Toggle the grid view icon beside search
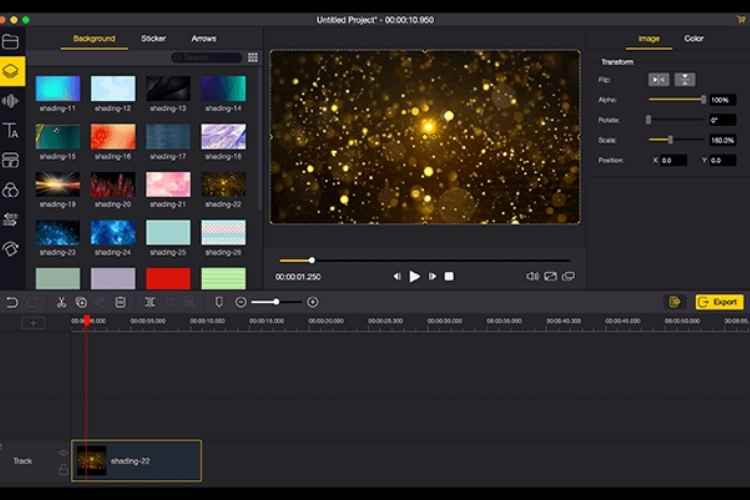Viewport: 750px width, 500px height. (252, 58)
